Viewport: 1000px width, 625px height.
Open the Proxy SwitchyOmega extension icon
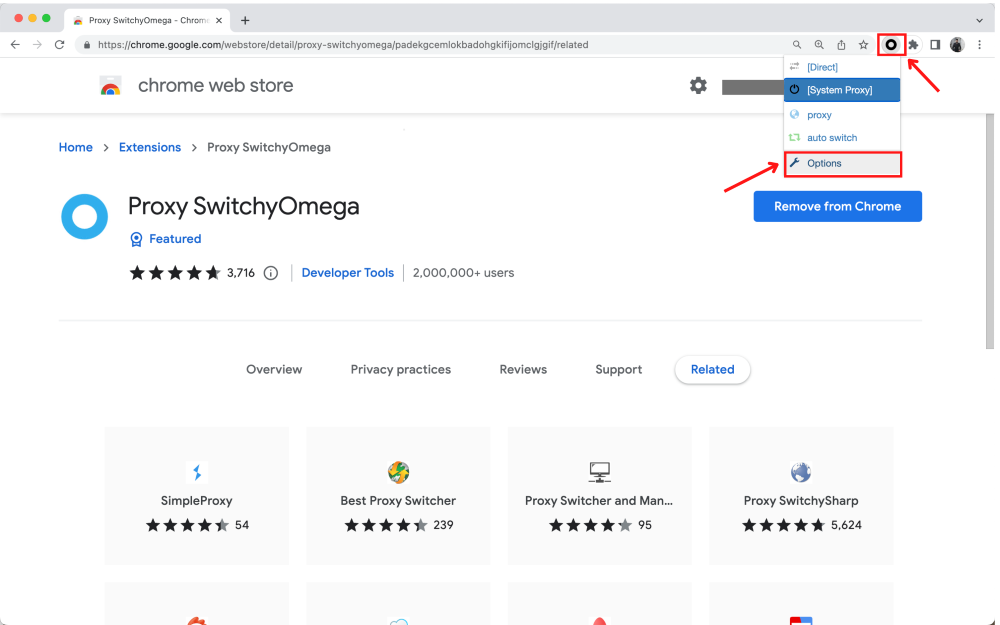(x=889, y=44)
